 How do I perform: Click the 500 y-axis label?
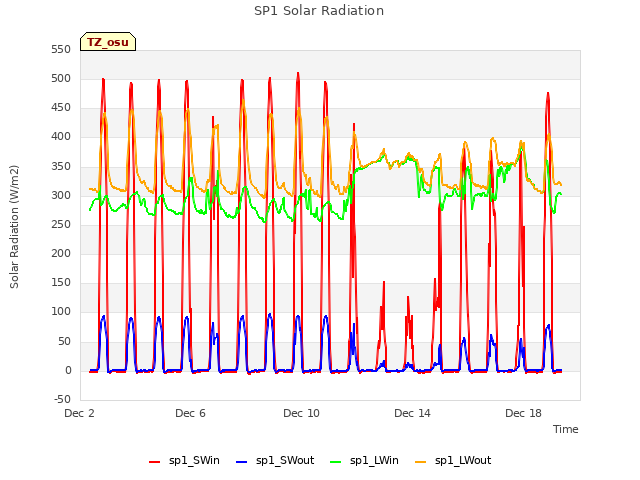[x=61, y=79]
